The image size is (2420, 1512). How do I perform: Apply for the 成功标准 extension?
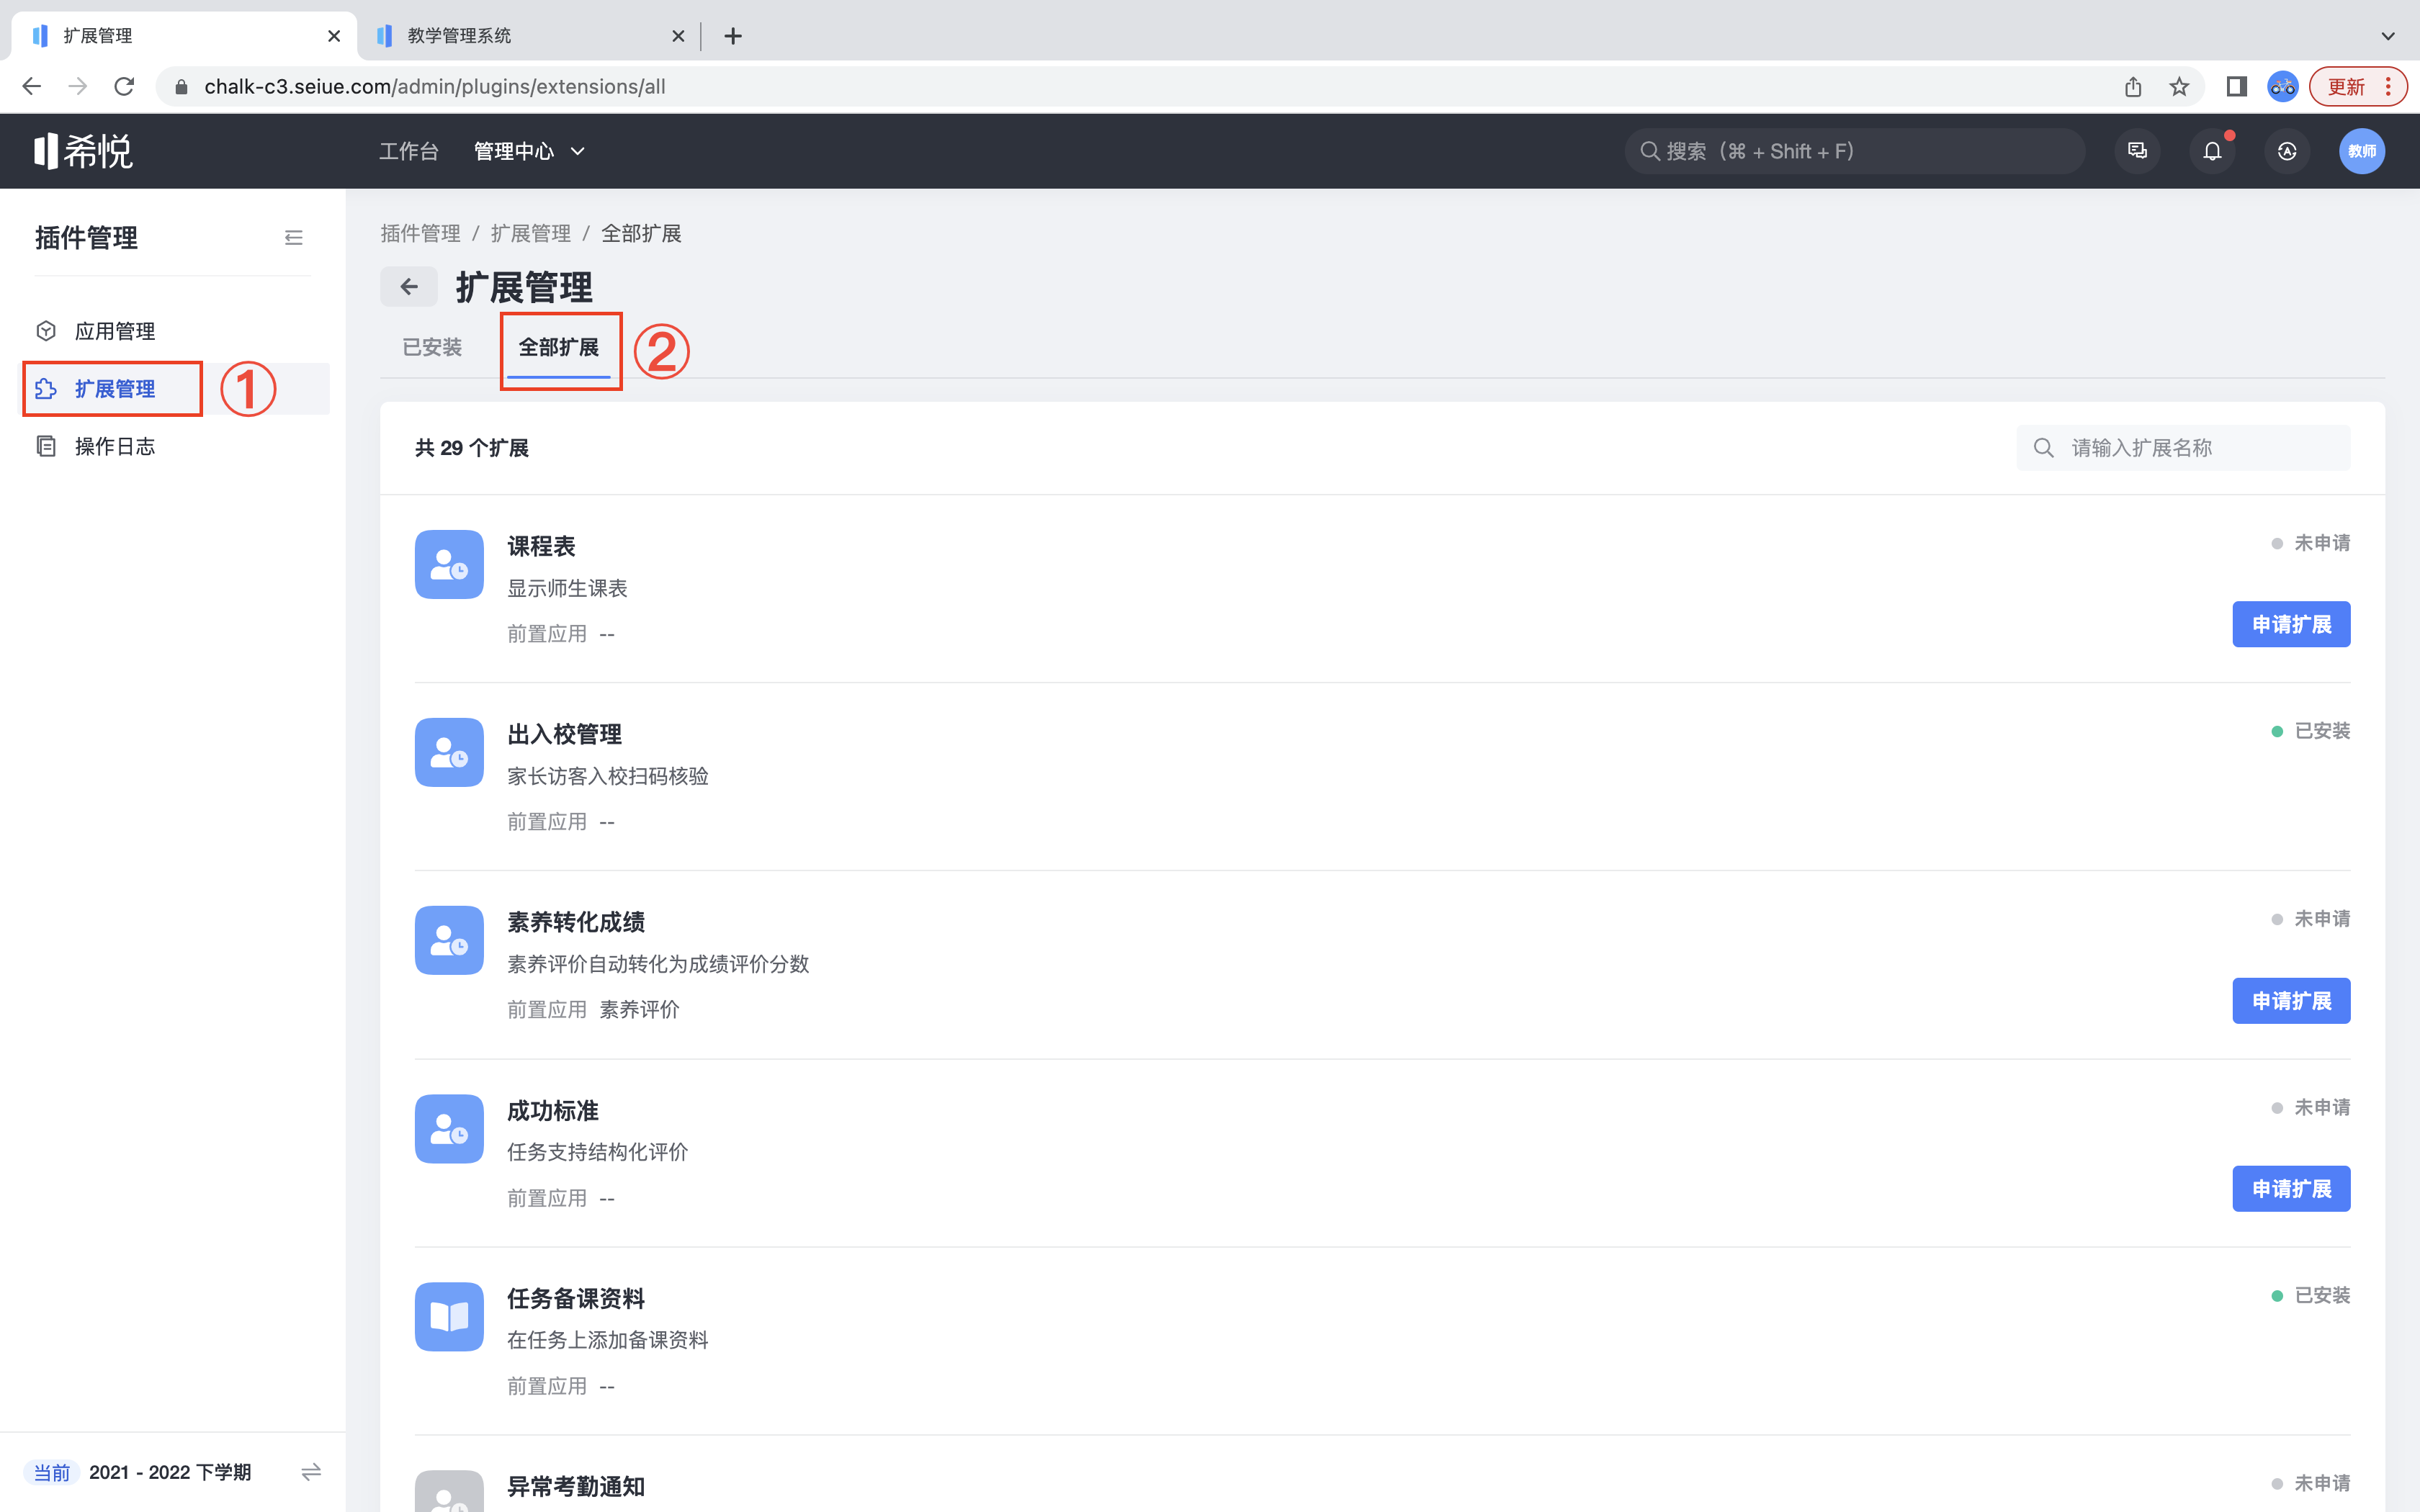pos(2291,1189)
